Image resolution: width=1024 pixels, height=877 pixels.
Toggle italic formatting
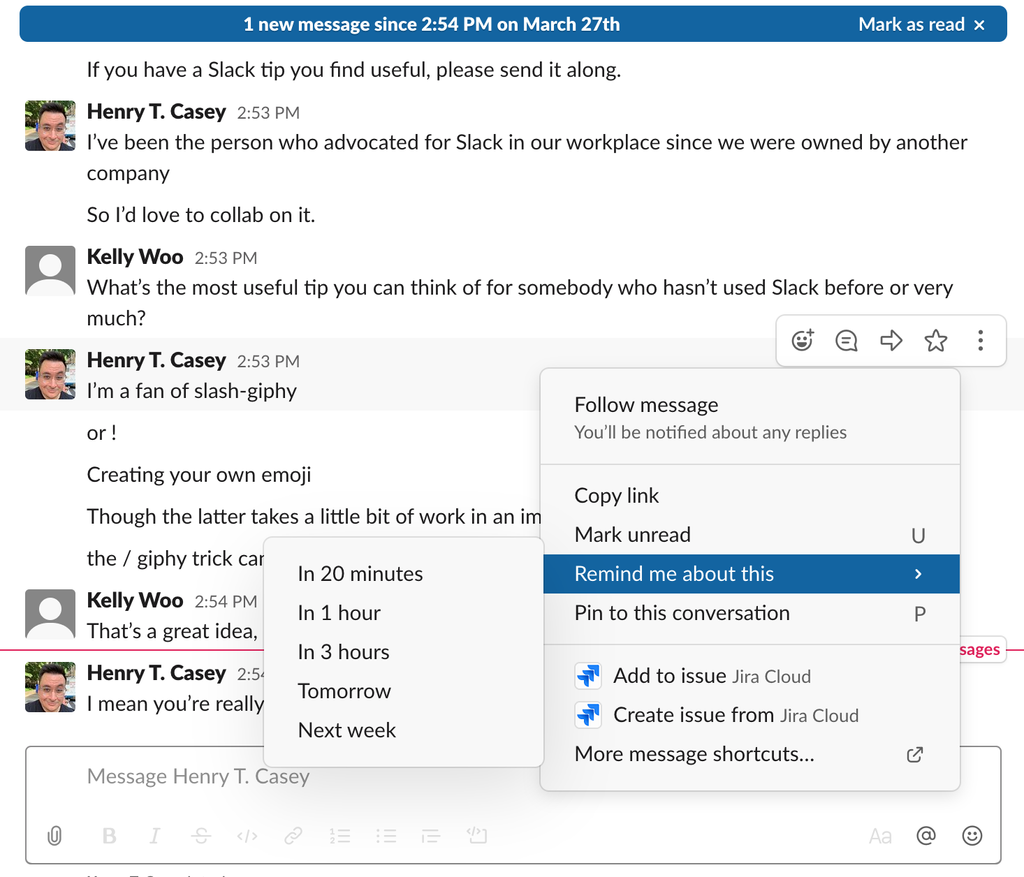pos(155,836)
